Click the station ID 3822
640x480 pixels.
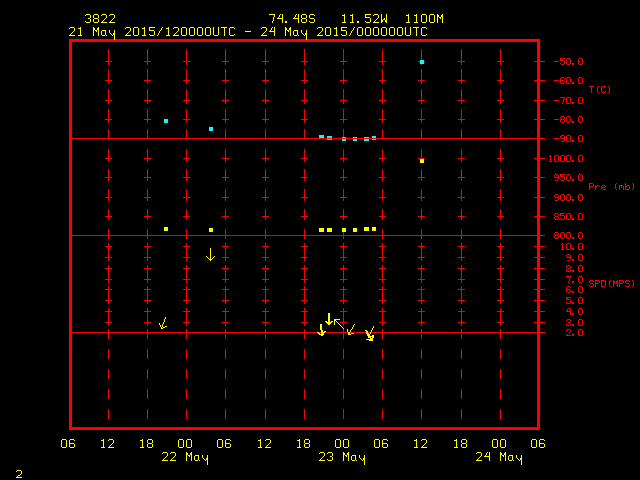(x=100, y=19)
